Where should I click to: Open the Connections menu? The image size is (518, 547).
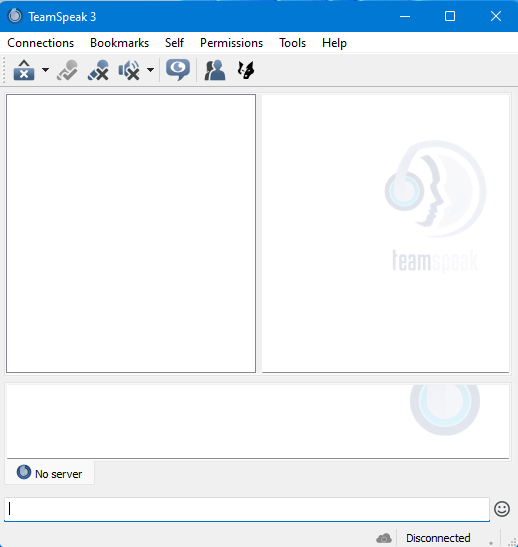click(x=40, y=43)
